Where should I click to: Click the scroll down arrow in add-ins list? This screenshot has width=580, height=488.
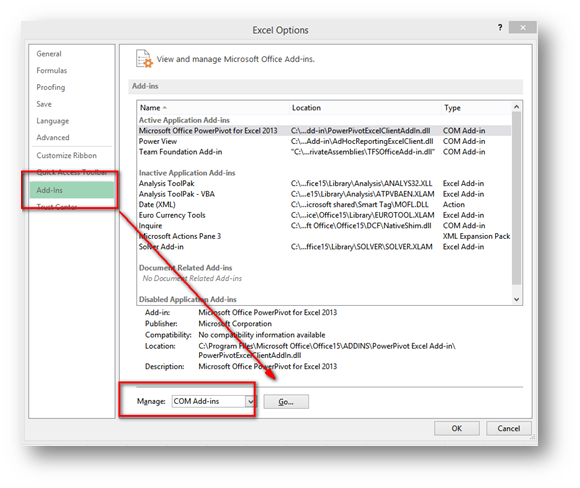coord(516,299)
